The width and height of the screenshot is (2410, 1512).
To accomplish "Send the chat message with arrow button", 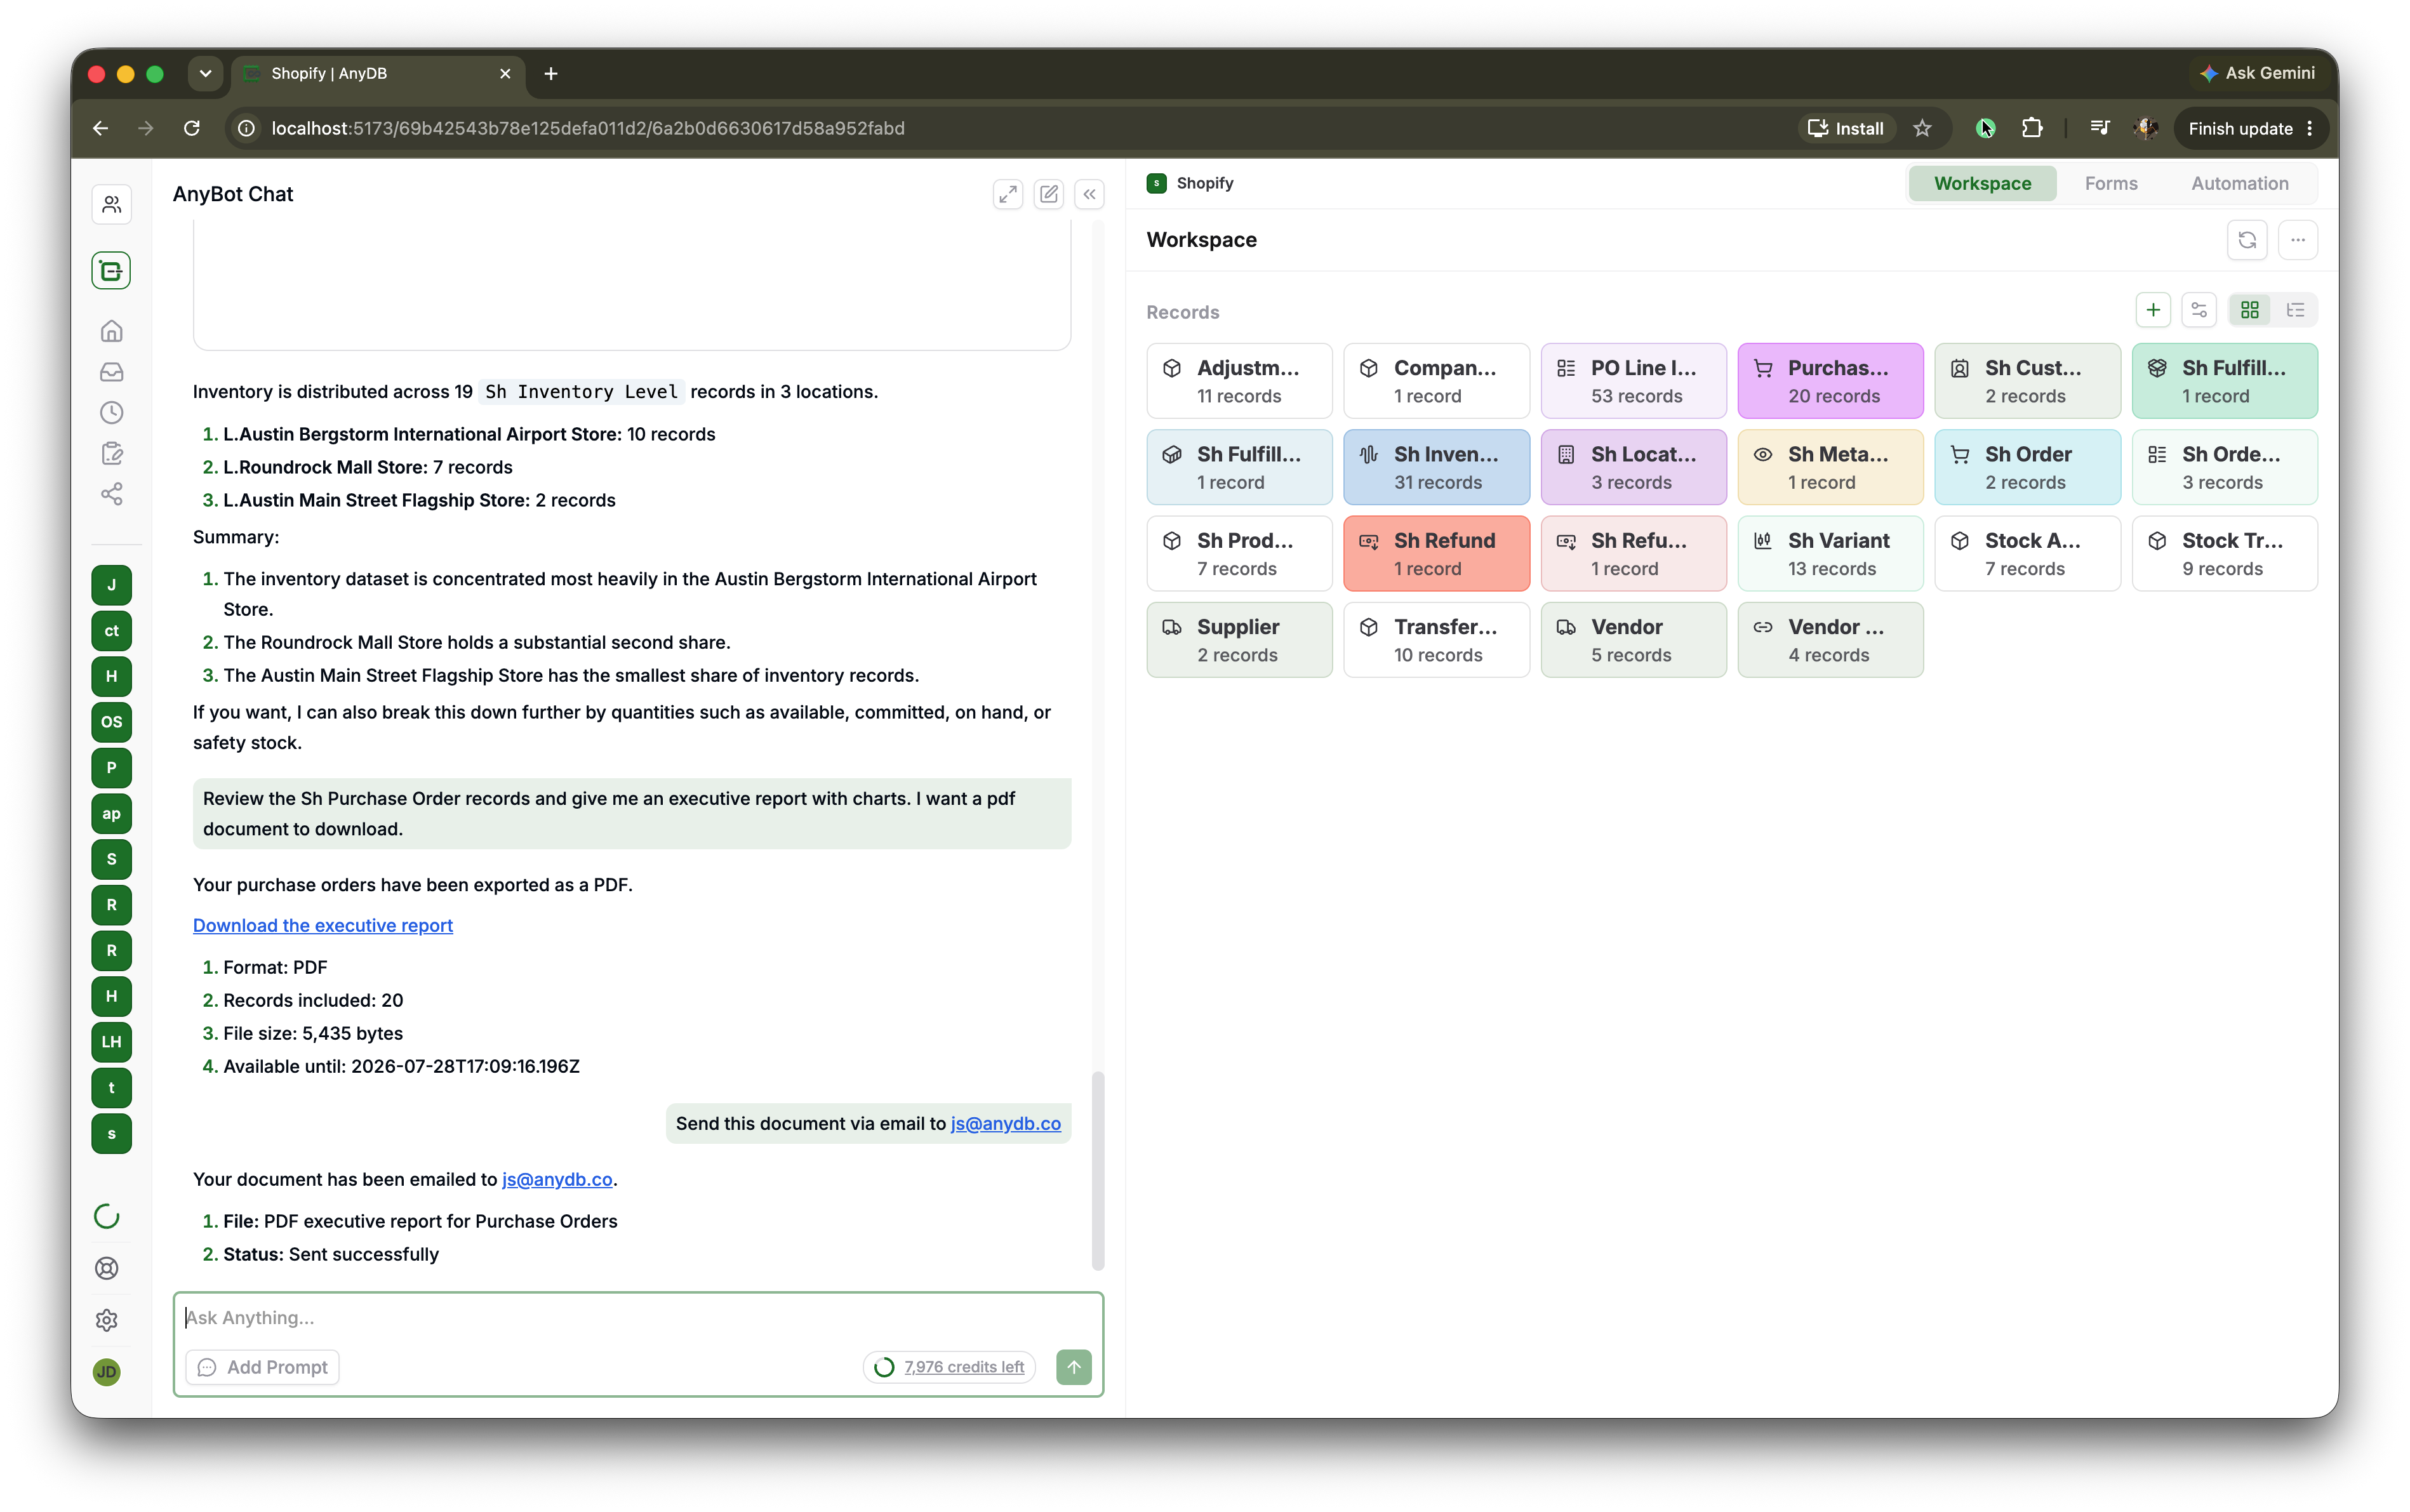I will pyautogui.click(x=1074, y=1366).
